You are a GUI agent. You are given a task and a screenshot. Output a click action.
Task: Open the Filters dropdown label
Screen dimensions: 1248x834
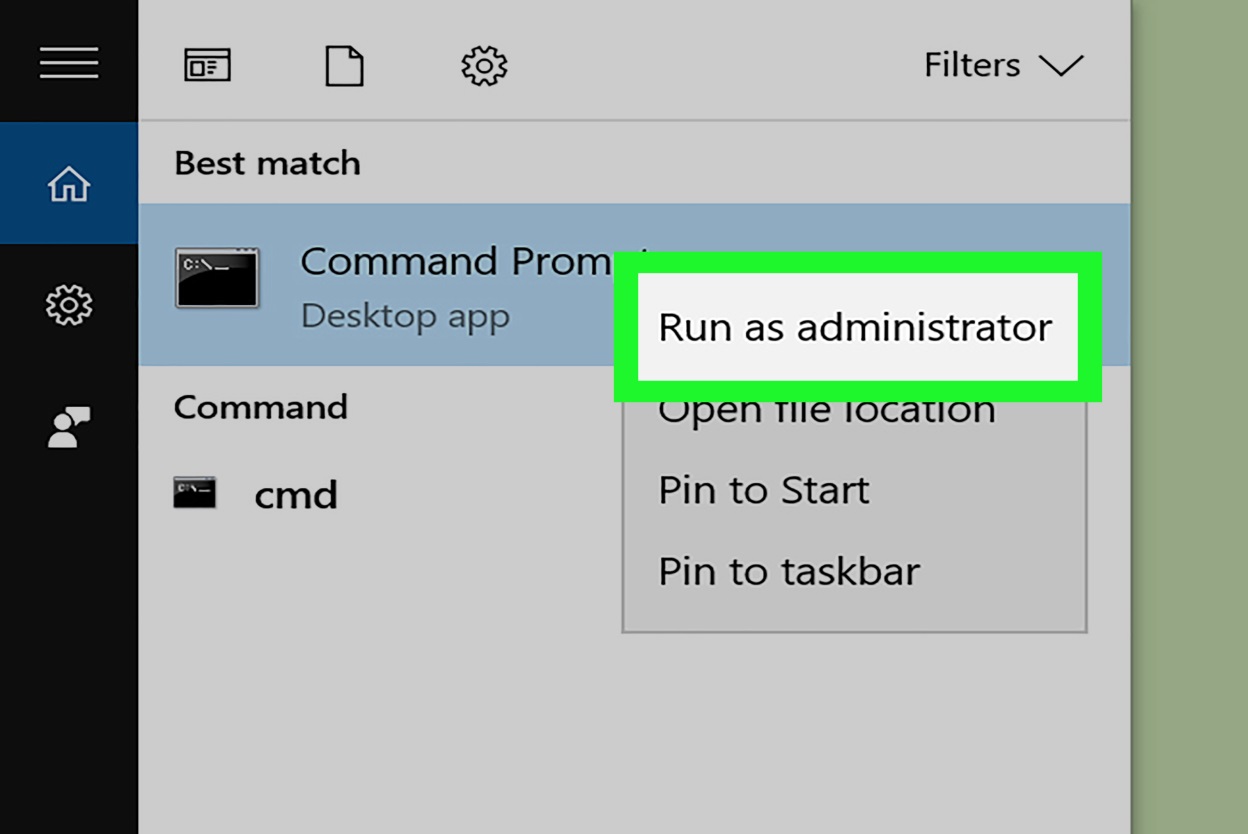point(972,66)
